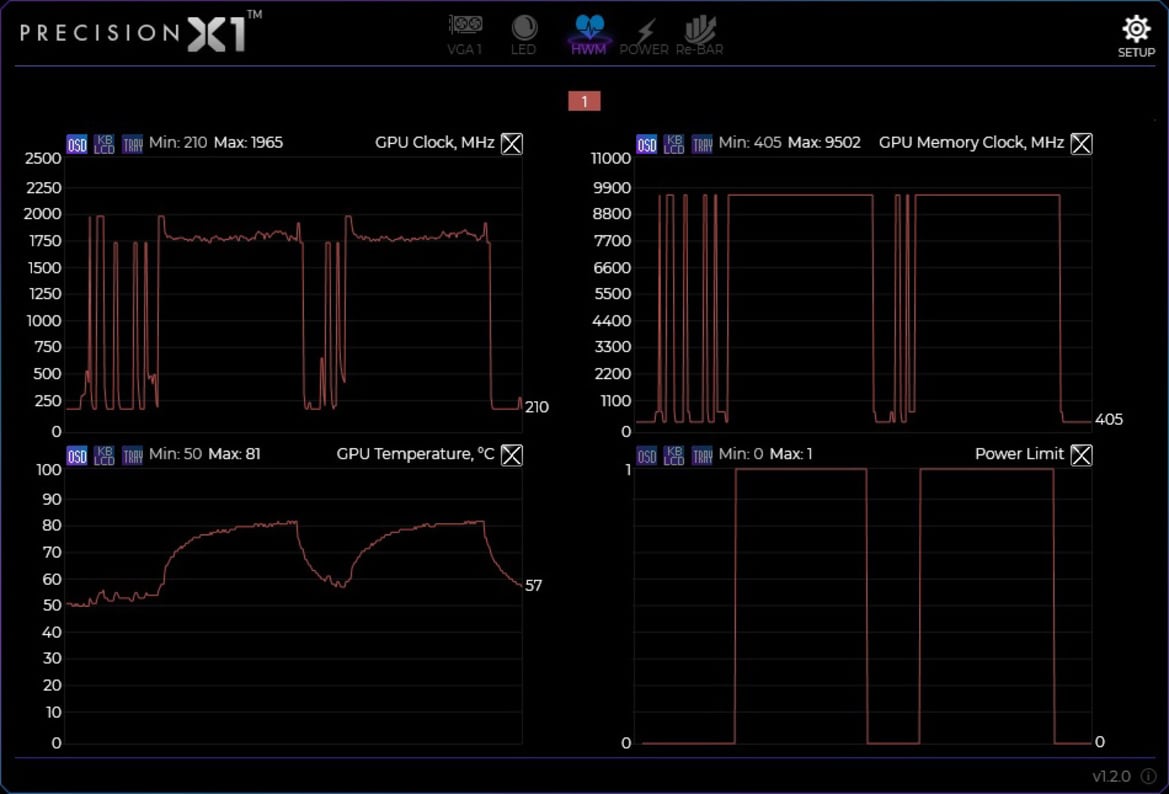Switch to the Re-BAR tab
This screenshot has height=794, width=1169.
(x=699, y=35)
